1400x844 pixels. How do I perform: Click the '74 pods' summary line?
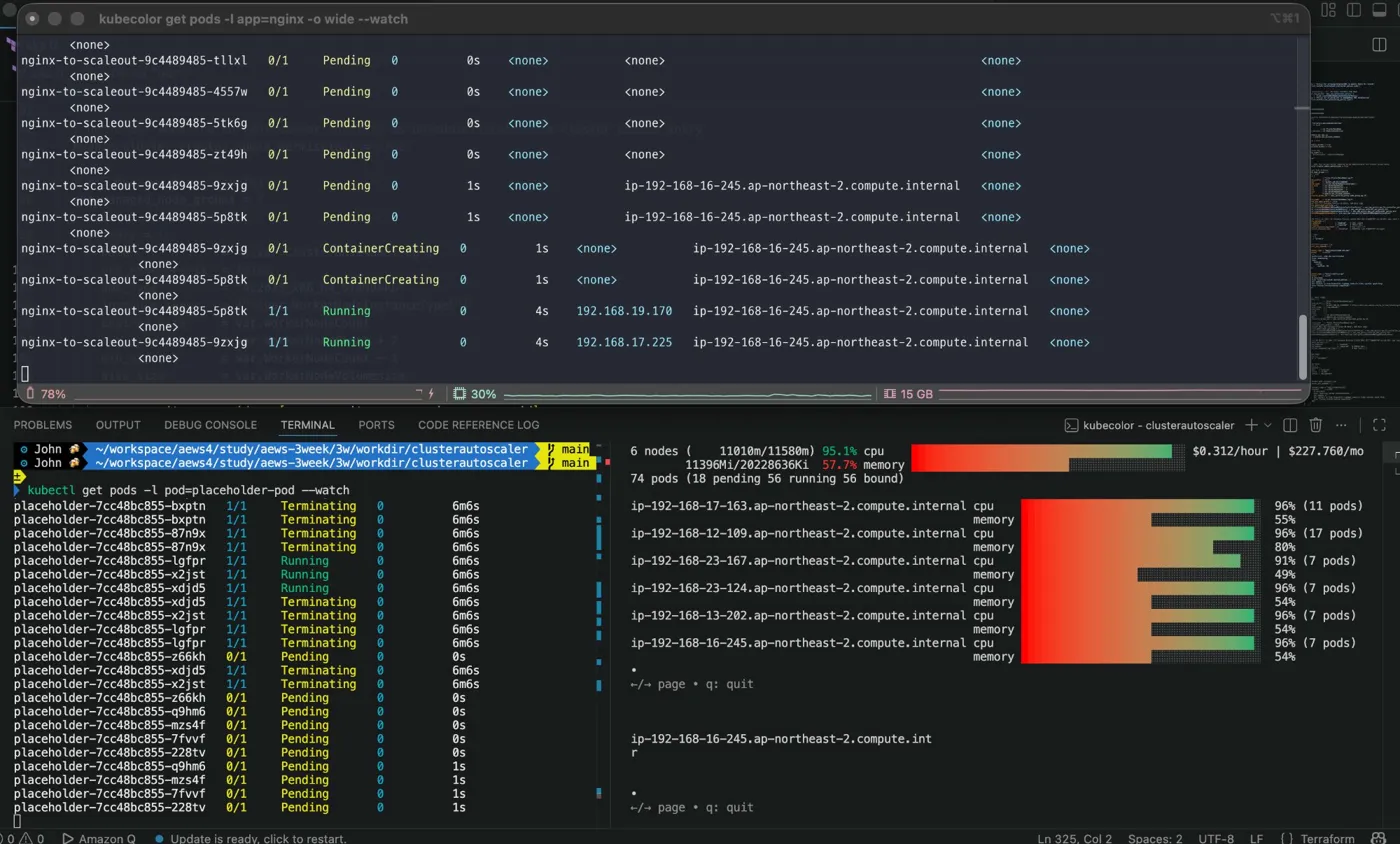point(767,478)
